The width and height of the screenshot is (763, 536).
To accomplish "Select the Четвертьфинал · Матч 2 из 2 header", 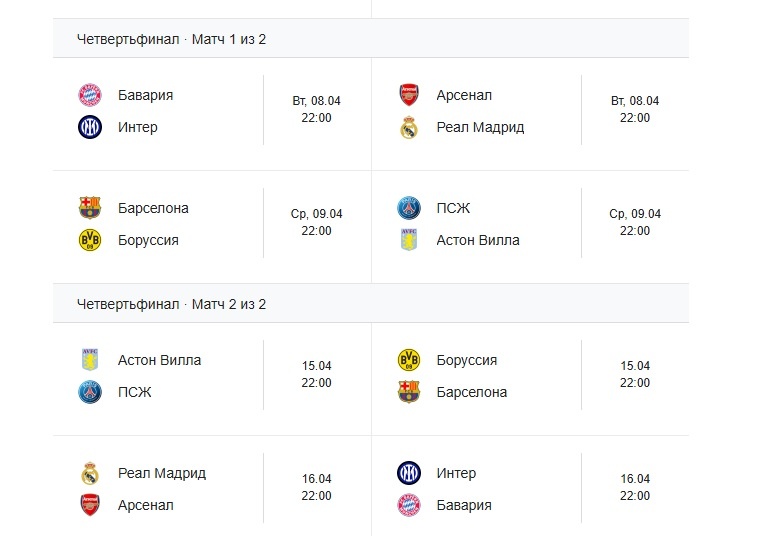I will point(172,304).
